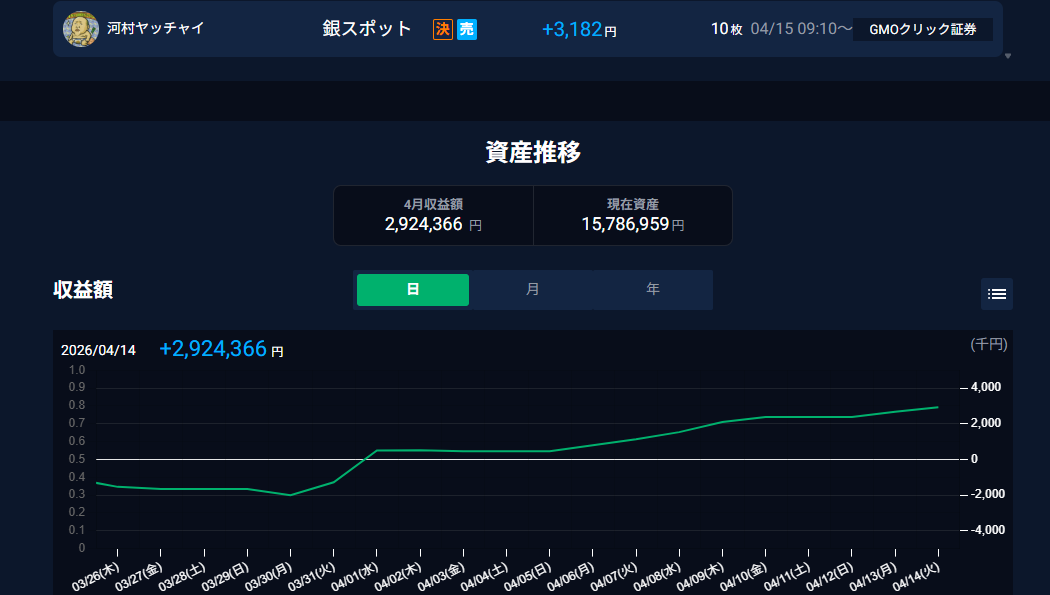Screen dimensions: 1050x595
Task: Click the 資産推移 section heading
Action: click(533, 152)
